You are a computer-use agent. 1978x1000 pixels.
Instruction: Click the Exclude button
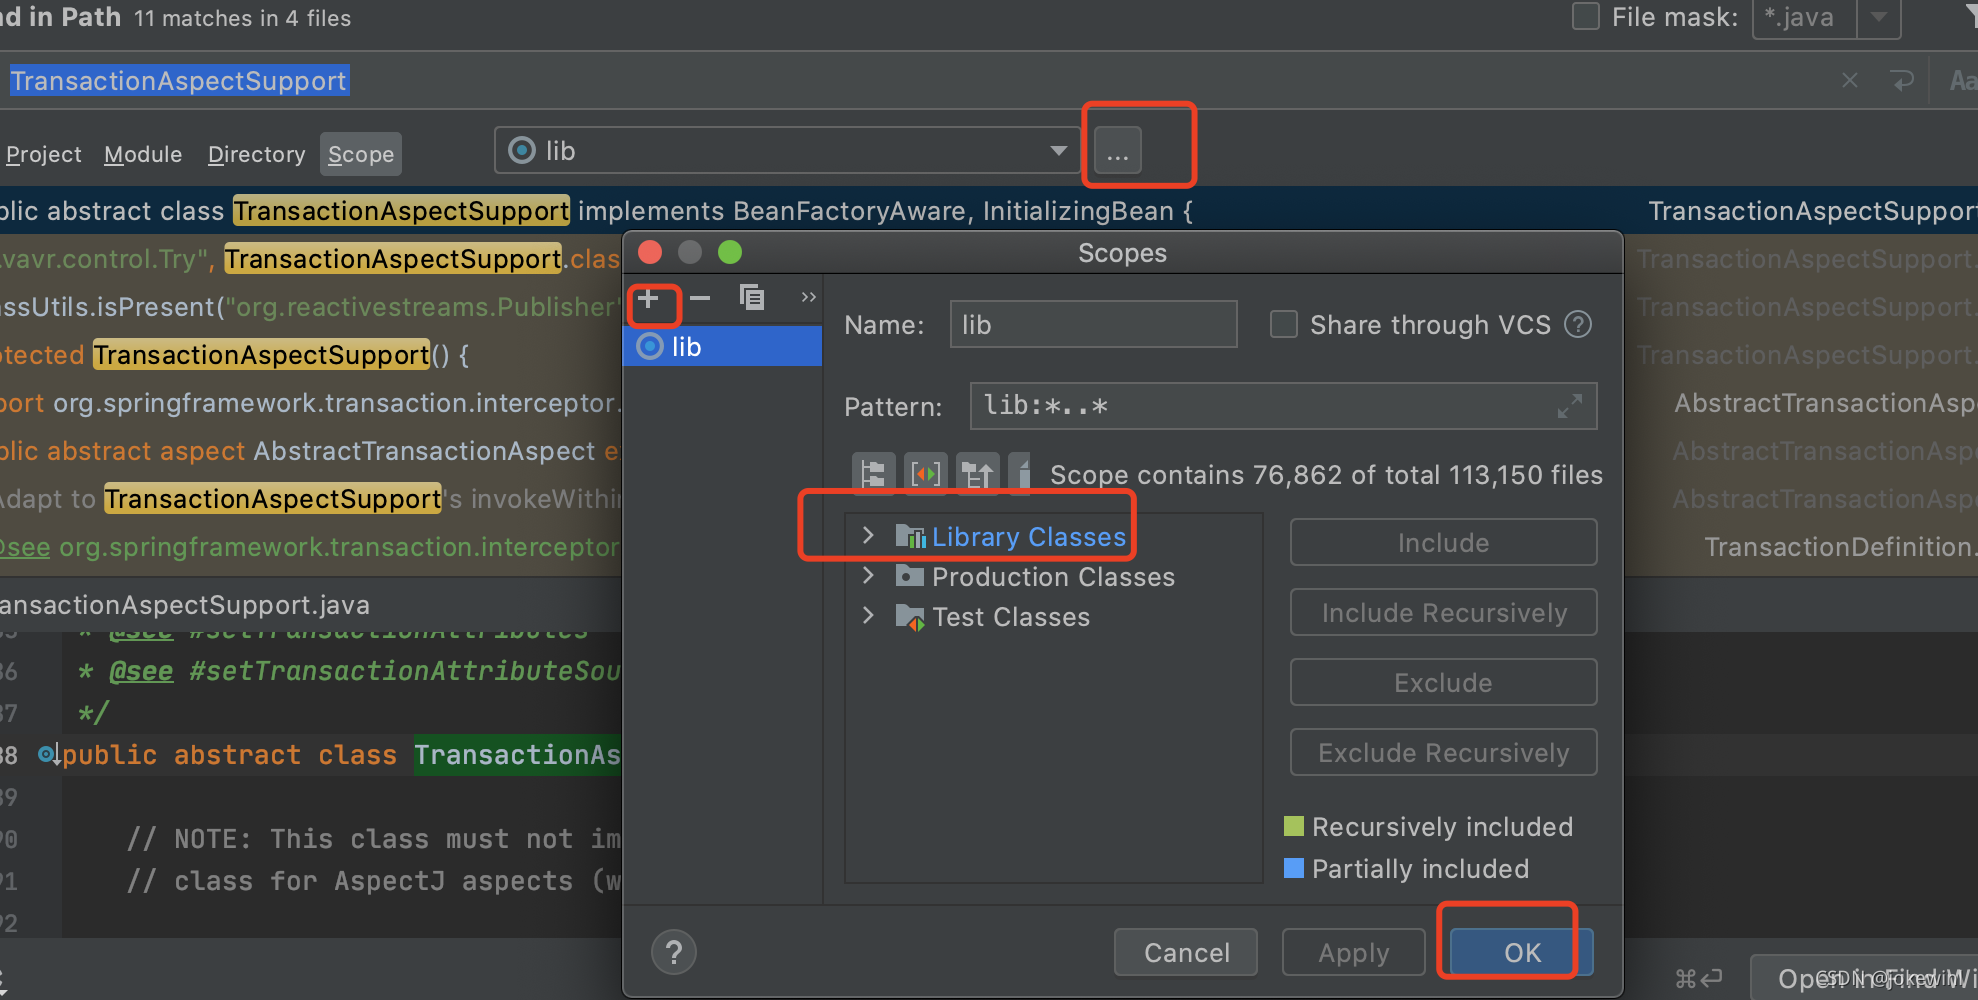click(x=1443, y=683)
